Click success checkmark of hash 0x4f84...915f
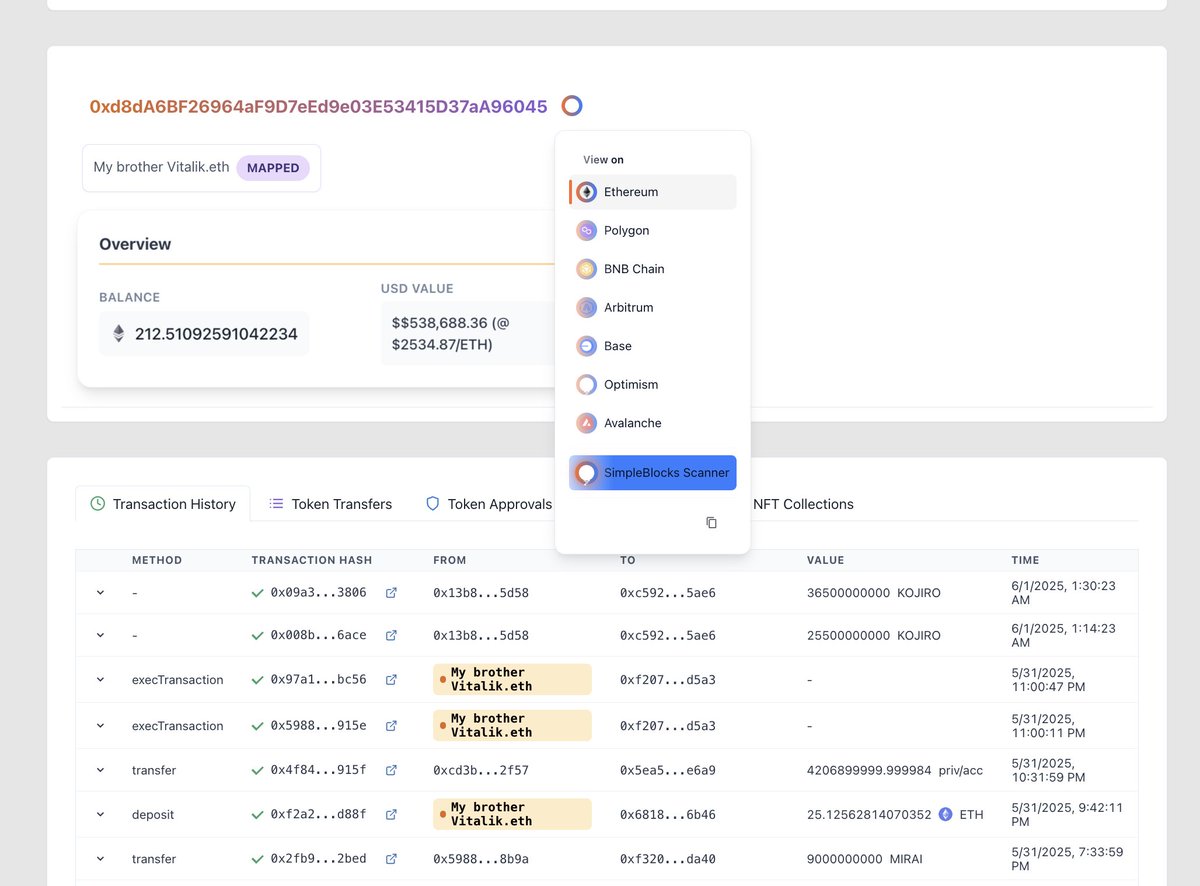1200x886 pixels. click(x=258, y=770)
